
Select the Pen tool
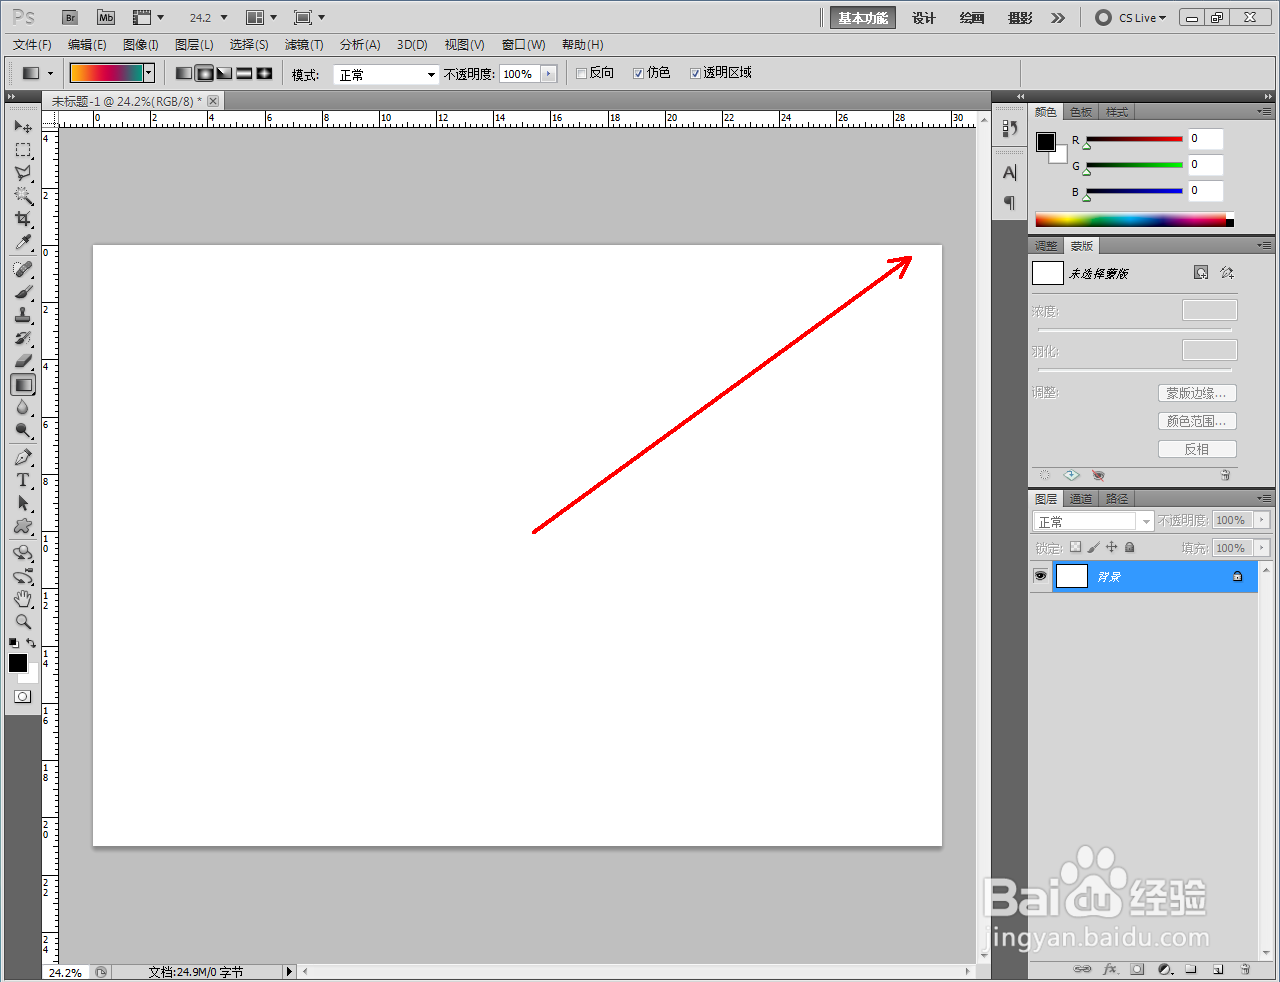coord(23,457)
